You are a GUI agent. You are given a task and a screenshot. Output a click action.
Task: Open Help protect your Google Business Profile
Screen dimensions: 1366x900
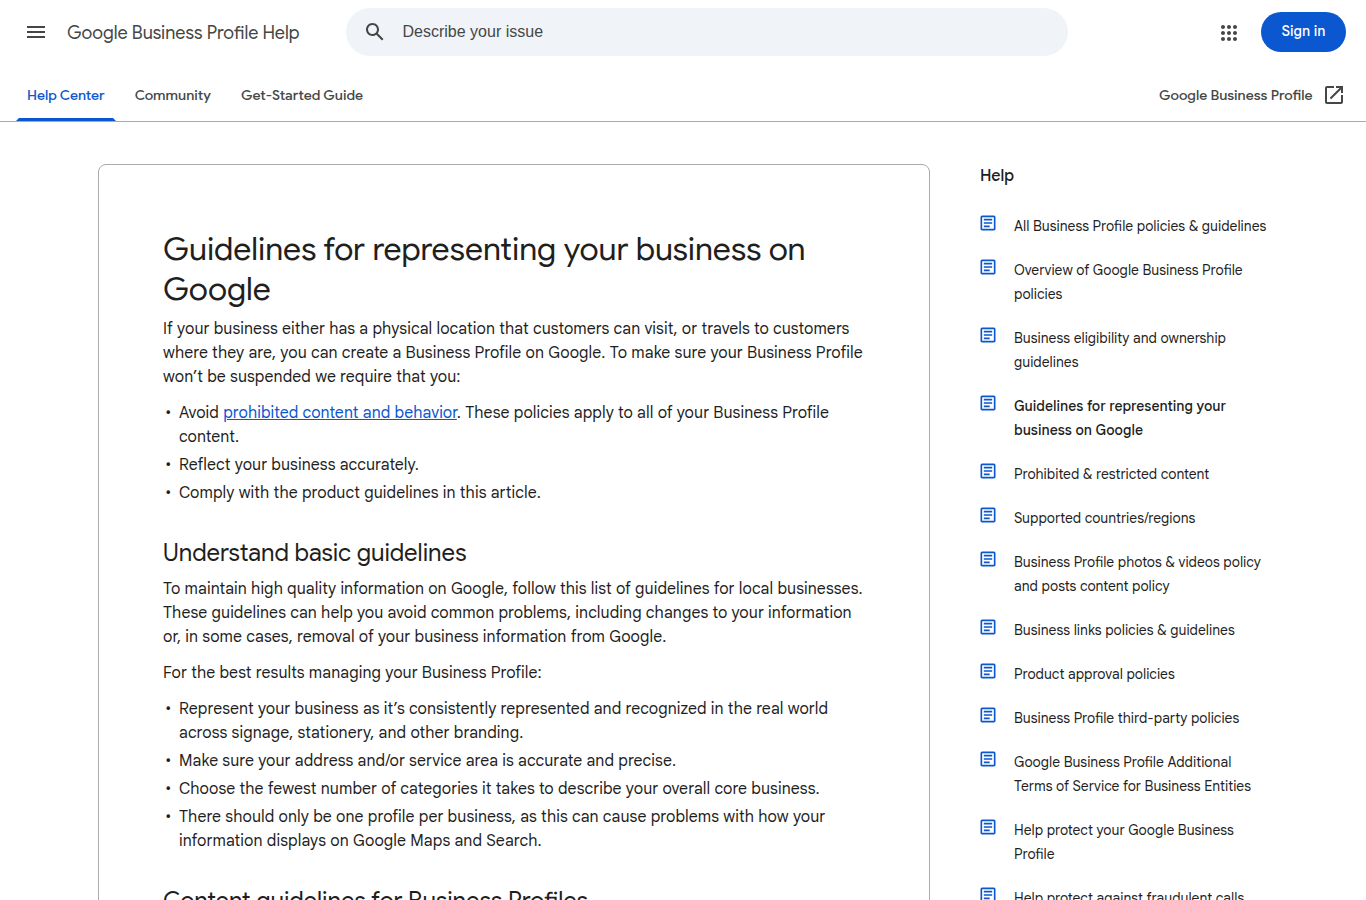(x=1124, y=842)
